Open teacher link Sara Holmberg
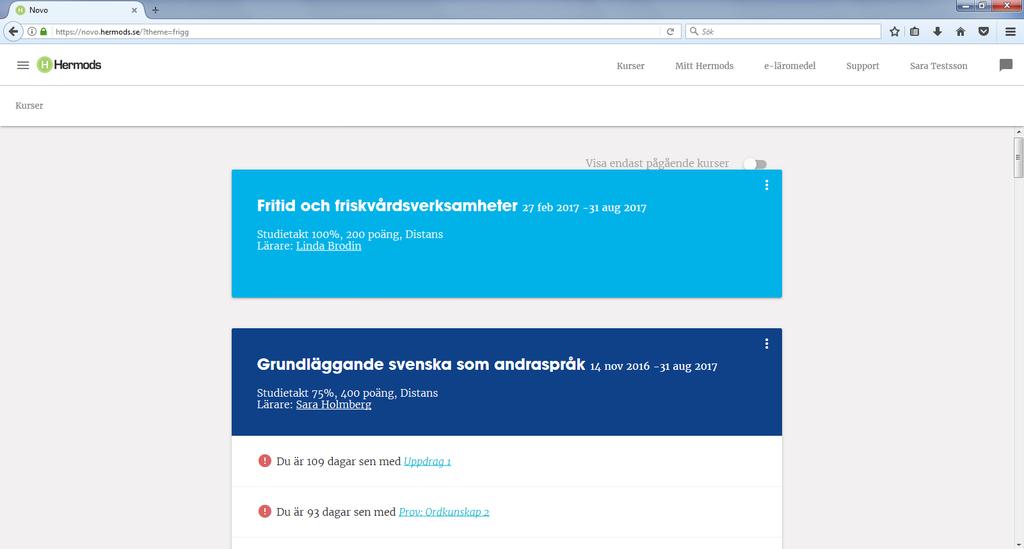Screen dimensions: 1024x549 [334, 405]
